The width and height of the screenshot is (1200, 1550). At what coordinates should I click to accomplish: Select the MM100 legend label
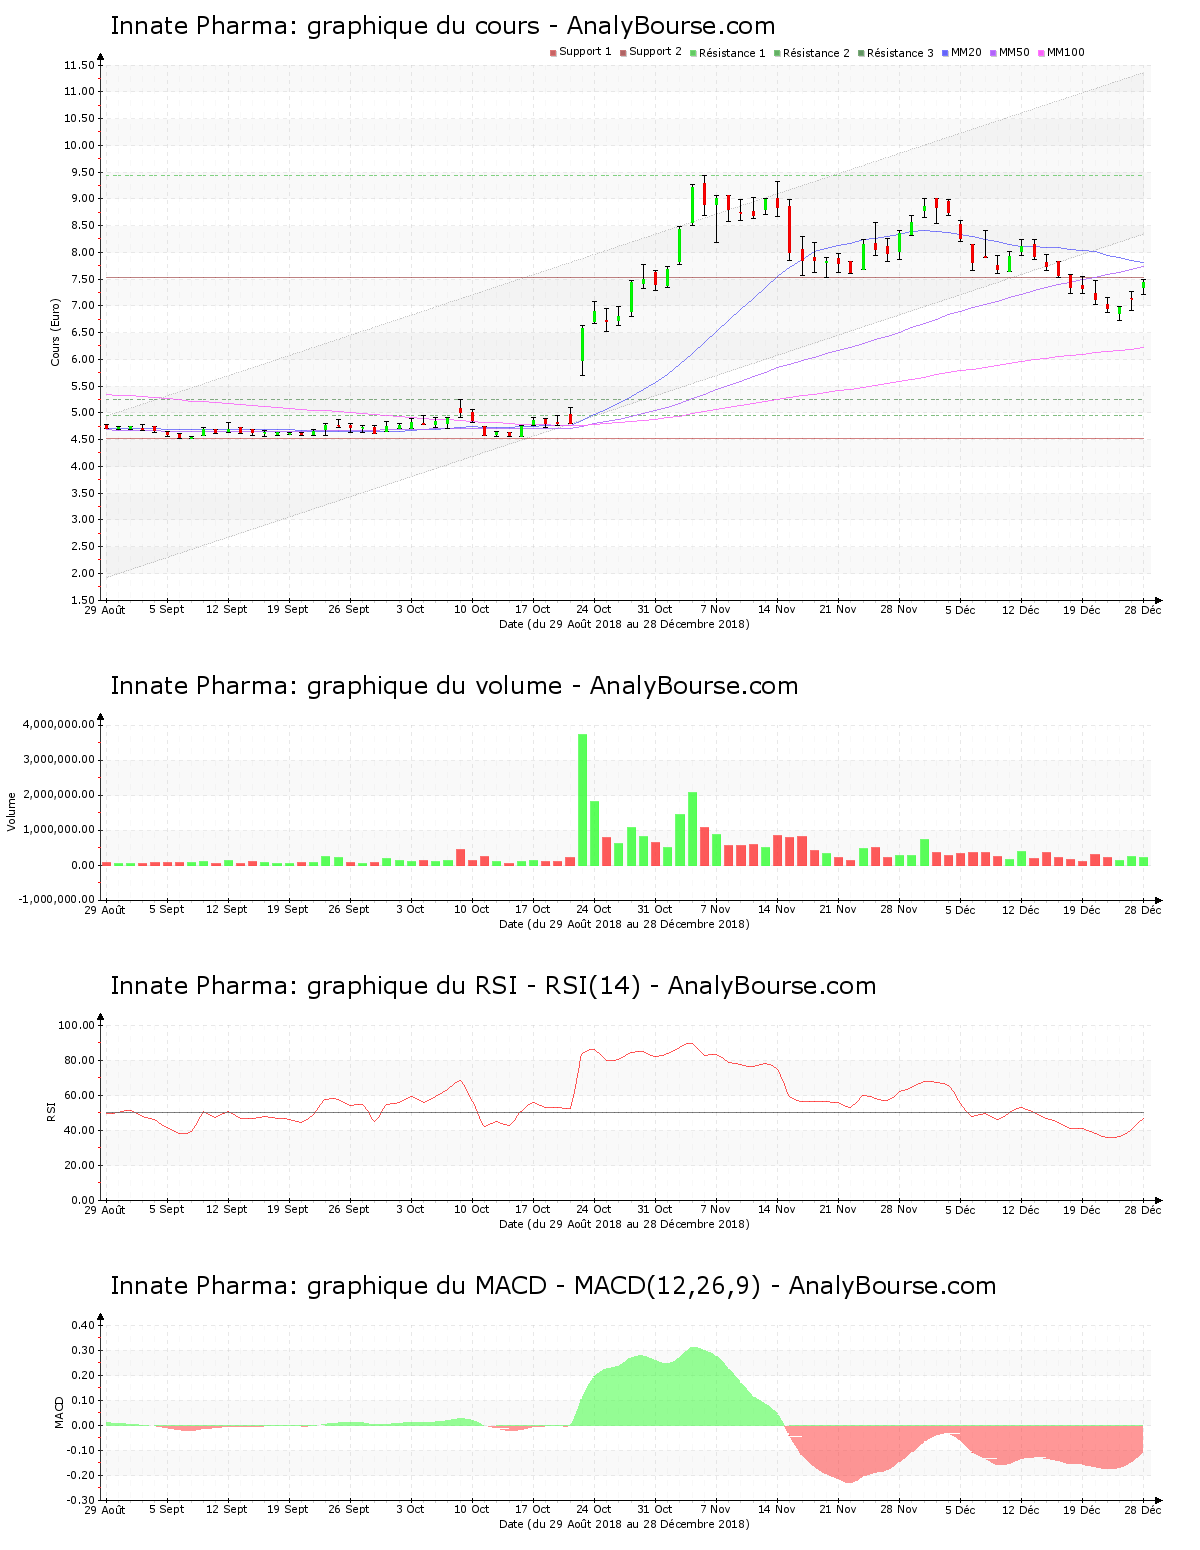(1066, 52)
